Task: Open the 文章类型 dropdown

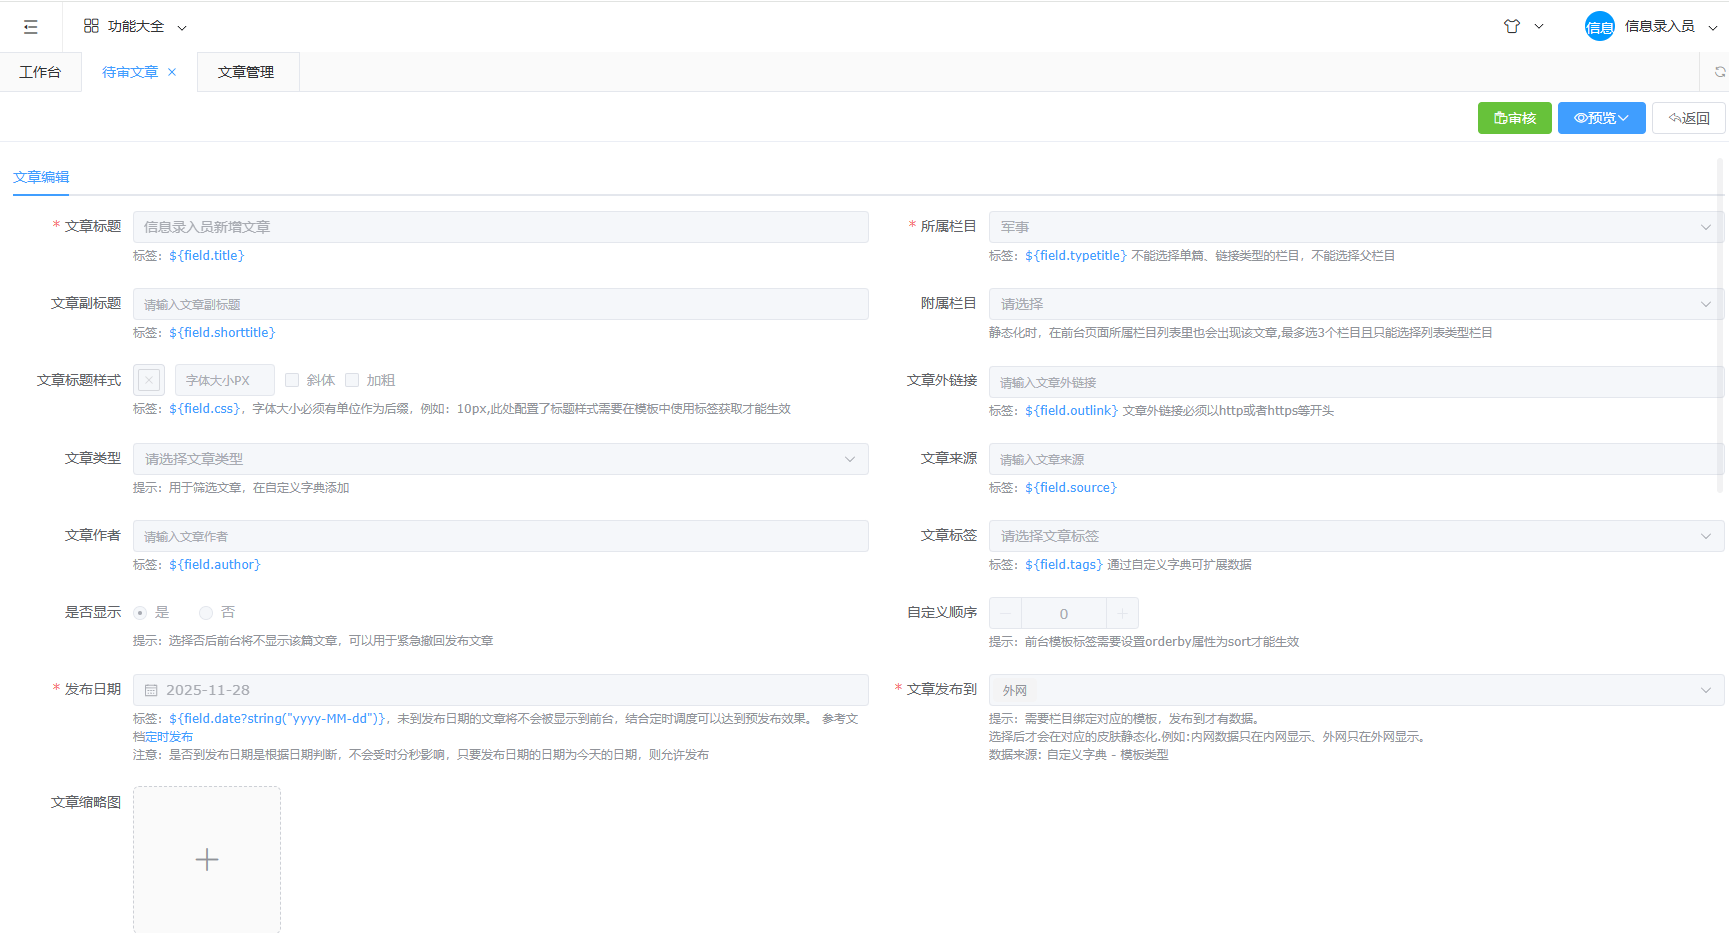Action: 500,459
